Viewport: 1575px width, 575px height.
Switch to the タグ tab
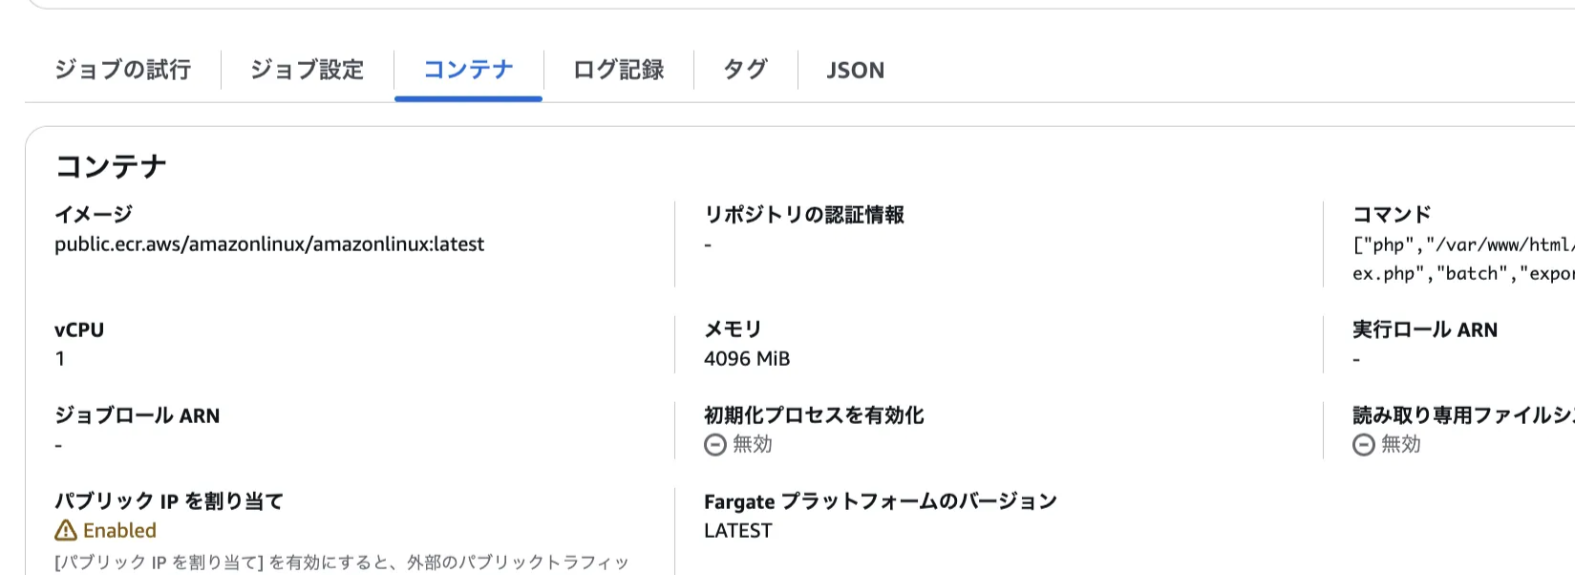(x=745, y=70)
